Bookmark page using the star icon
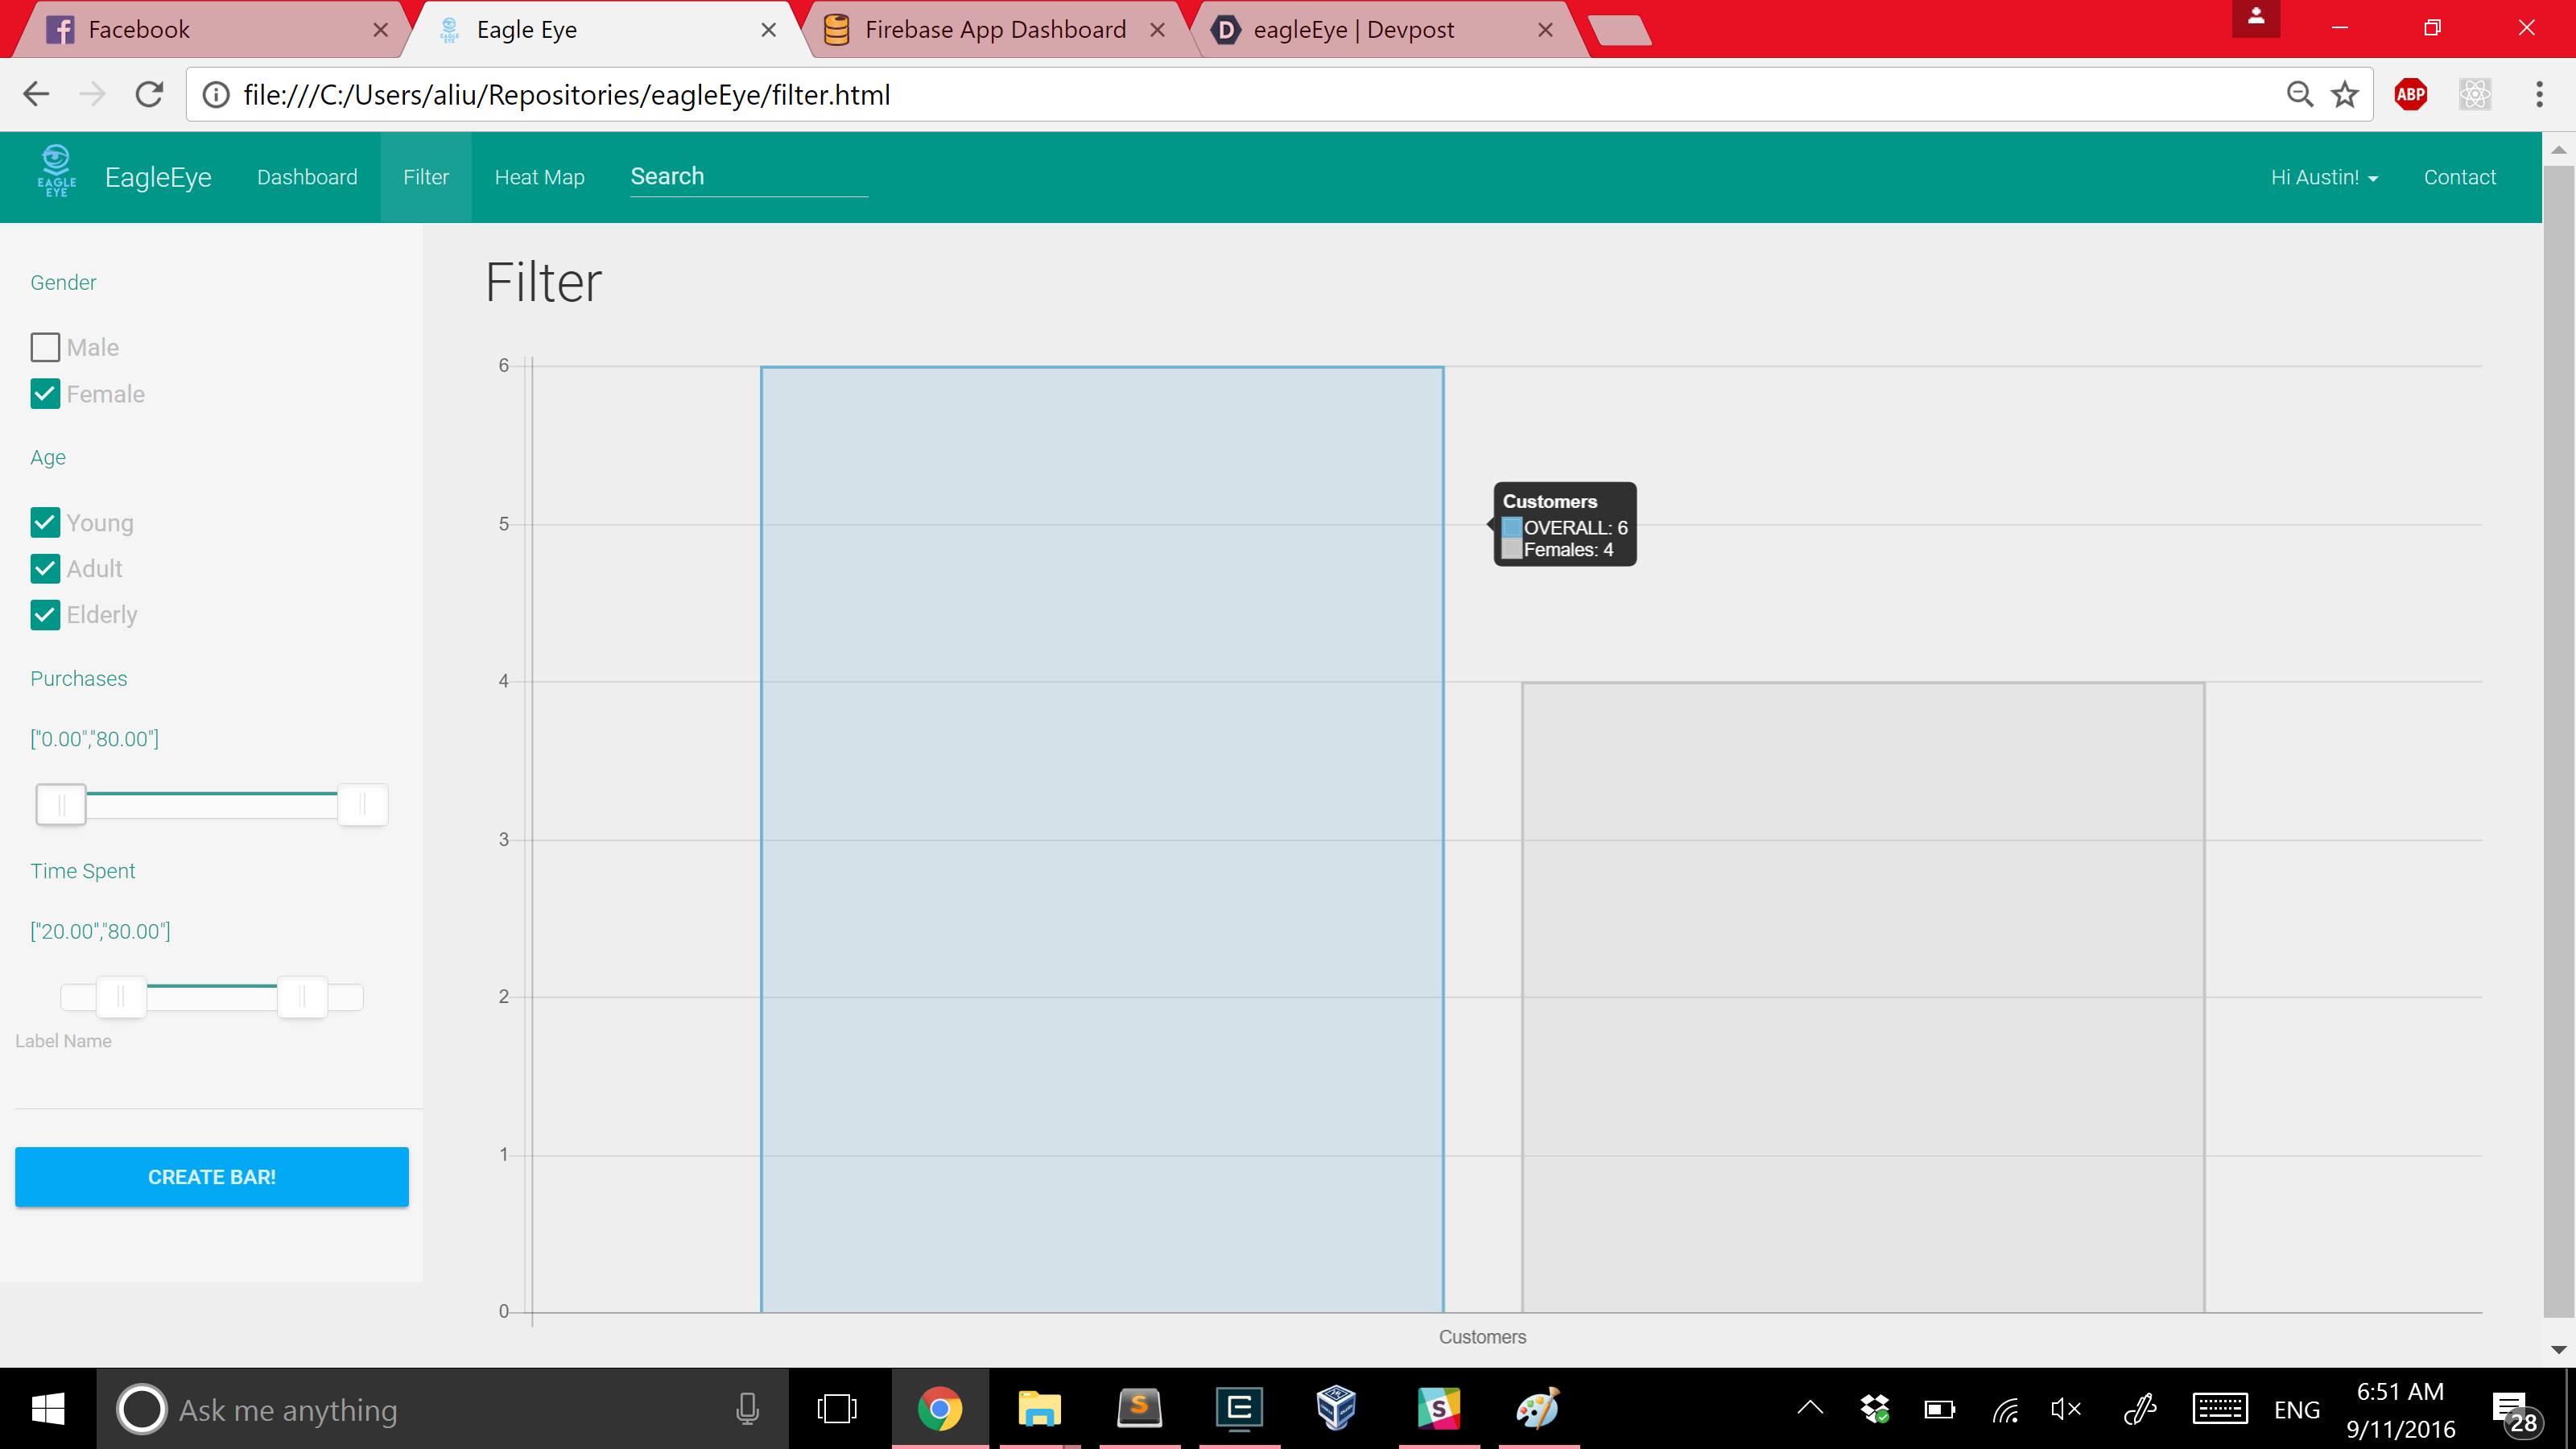Image resolution: width=2576 pixels, height=1449 pixels. pyautogui.click(x=2345, y=95)
